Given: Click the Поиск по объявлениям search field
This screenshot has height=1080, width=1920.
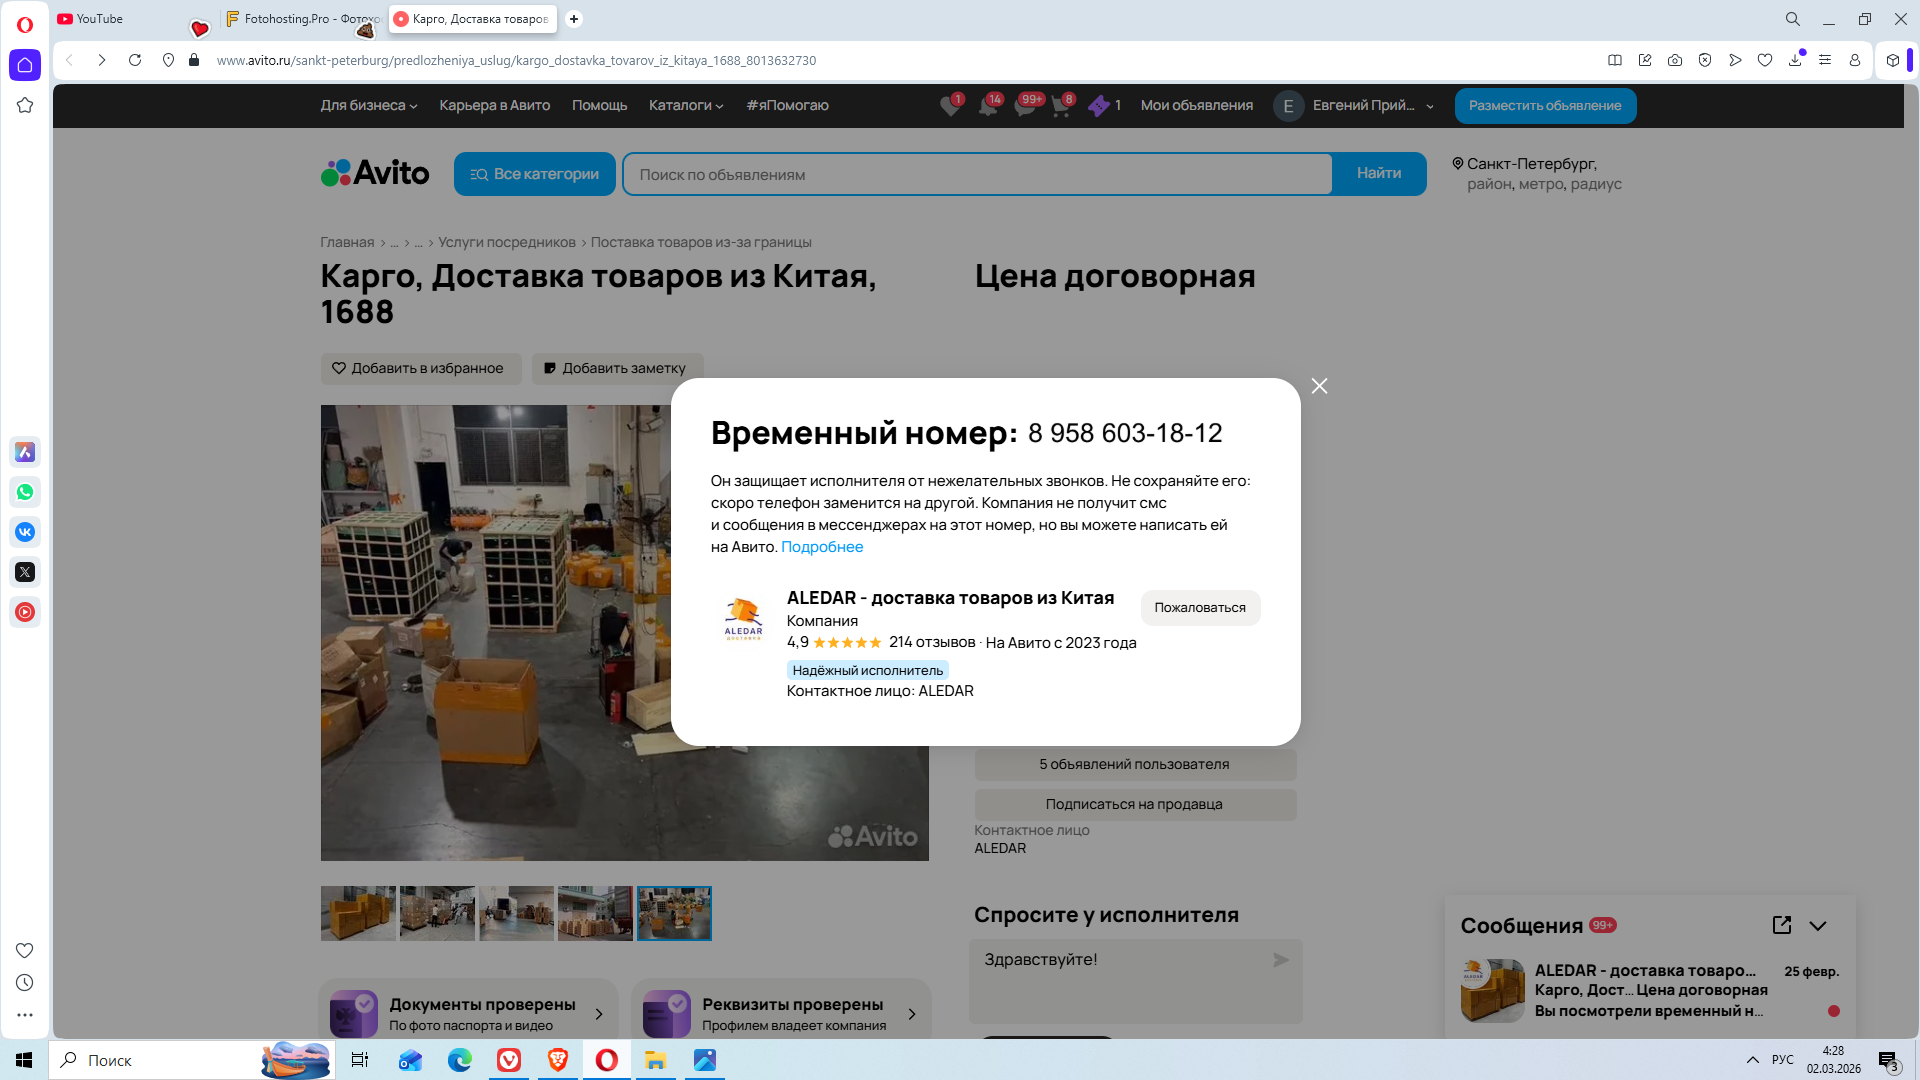Looking at the screenshot, I should (977, 174).
